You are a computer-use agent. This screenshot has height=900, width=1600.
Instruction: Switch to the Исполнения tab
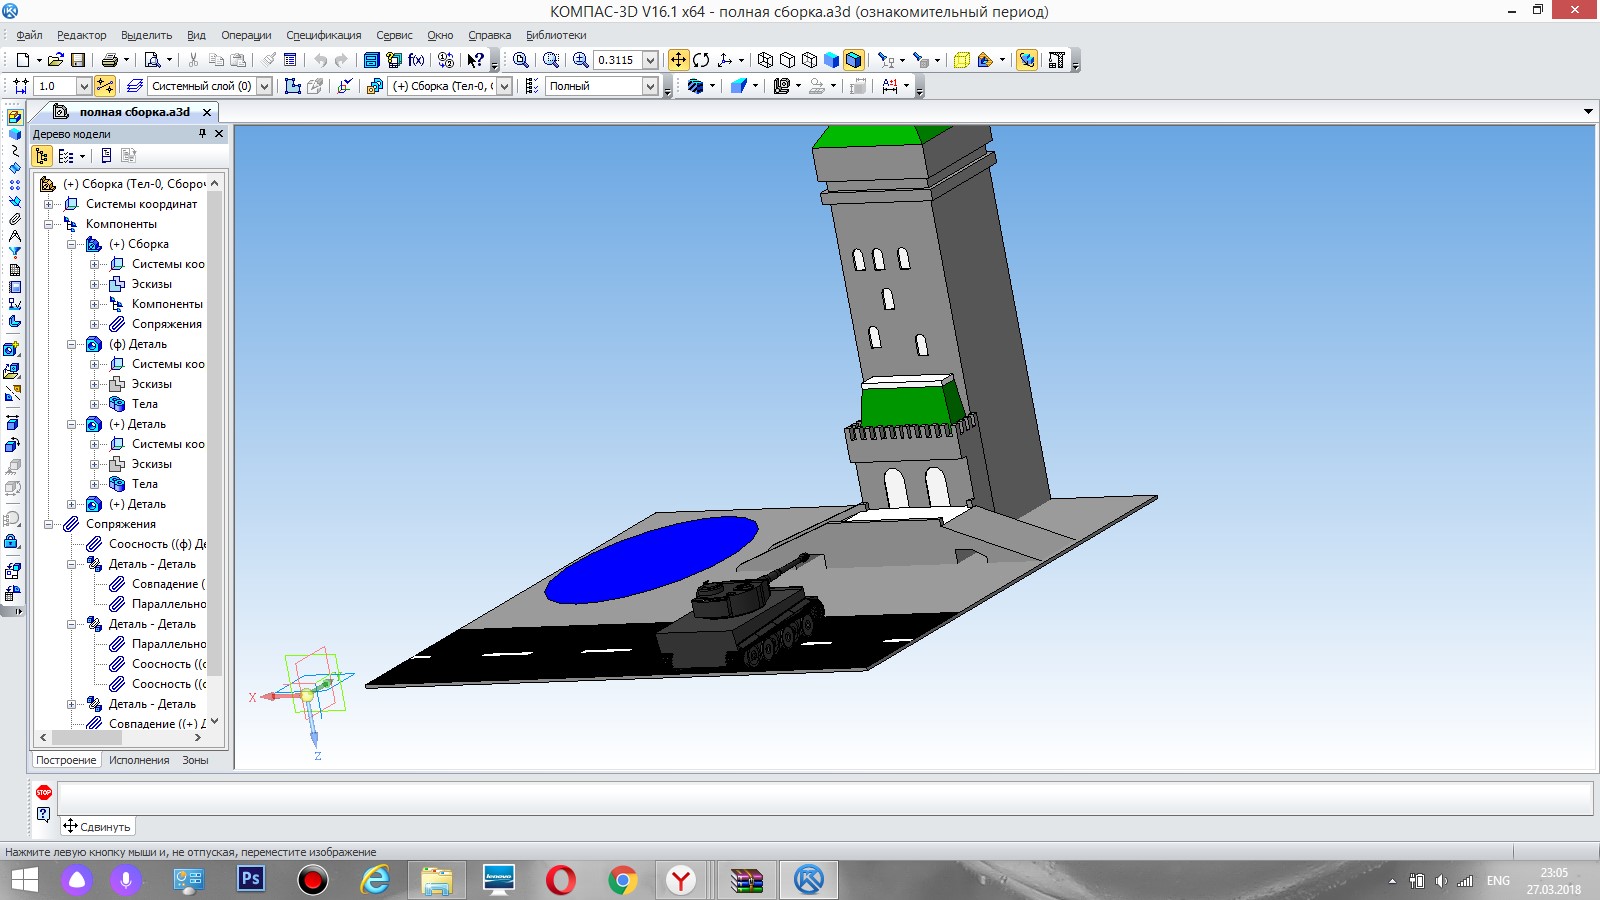(x=139, y=760)
